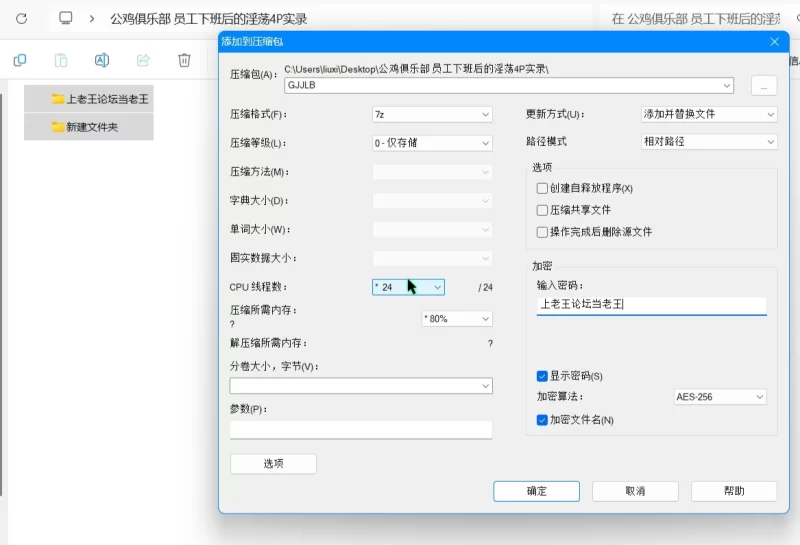Image resolution: width=800 pixels, height=545 pixels.
Task: Click the Copy icon in Explorer toolbar
Action: [20, 60]
